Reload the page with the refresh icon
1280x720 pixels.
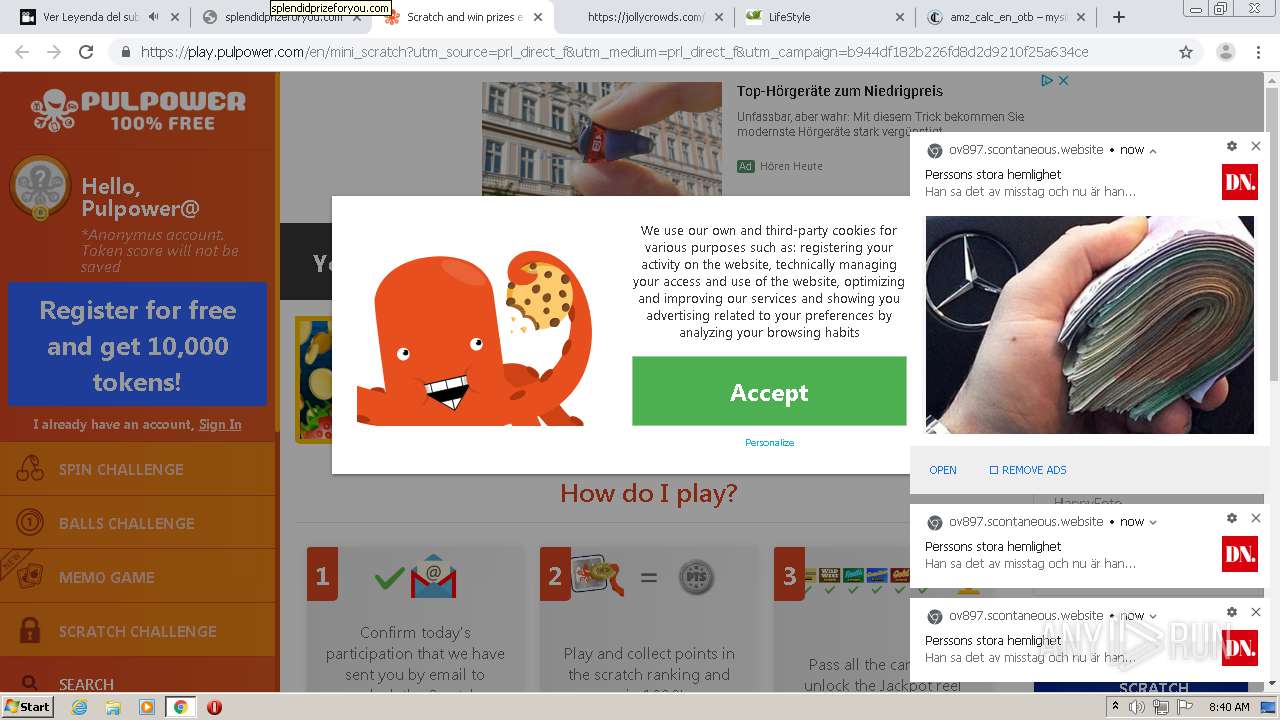point(86,52)
